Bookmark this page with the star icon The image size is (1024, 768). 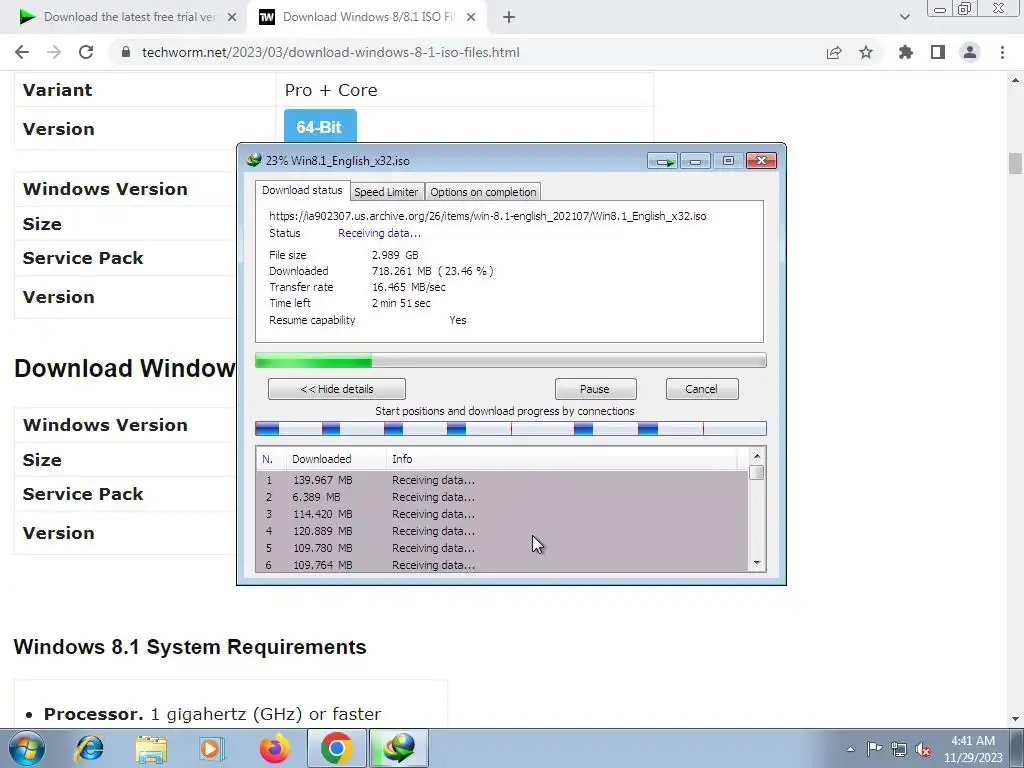click(866, 52)
